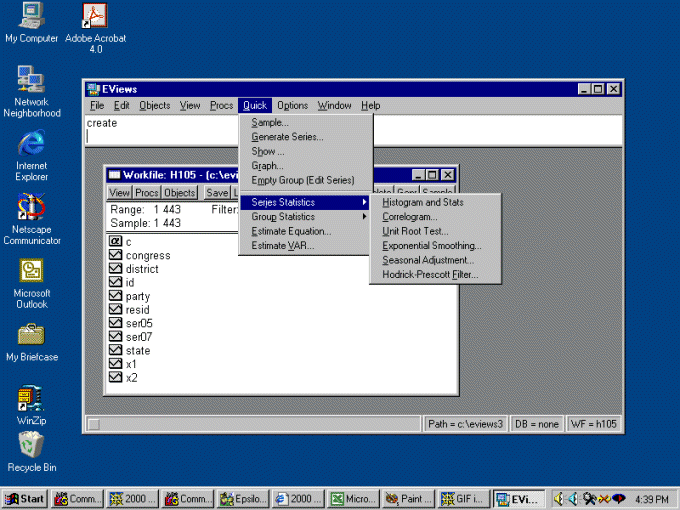The height and width of the screenshot is (510, 680).
Task: Open the Options menu in EViews
Action: tap(292, 106)
